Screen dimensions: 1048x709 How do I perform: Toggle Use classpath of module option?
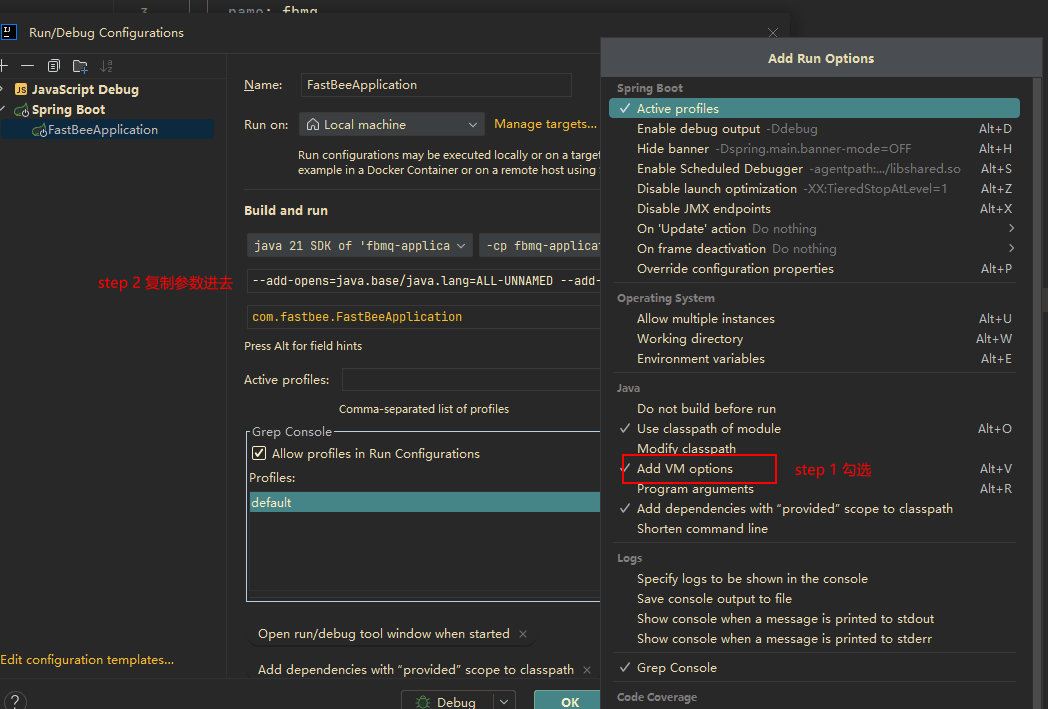814,428
